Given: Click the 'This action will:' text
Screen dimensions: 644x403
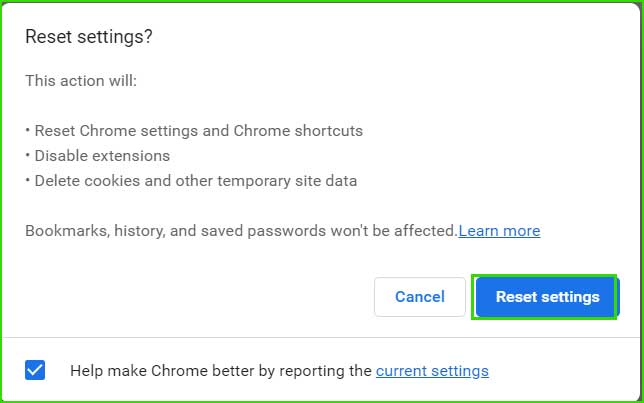Looking at the screenshot, I should coord(81,81).
